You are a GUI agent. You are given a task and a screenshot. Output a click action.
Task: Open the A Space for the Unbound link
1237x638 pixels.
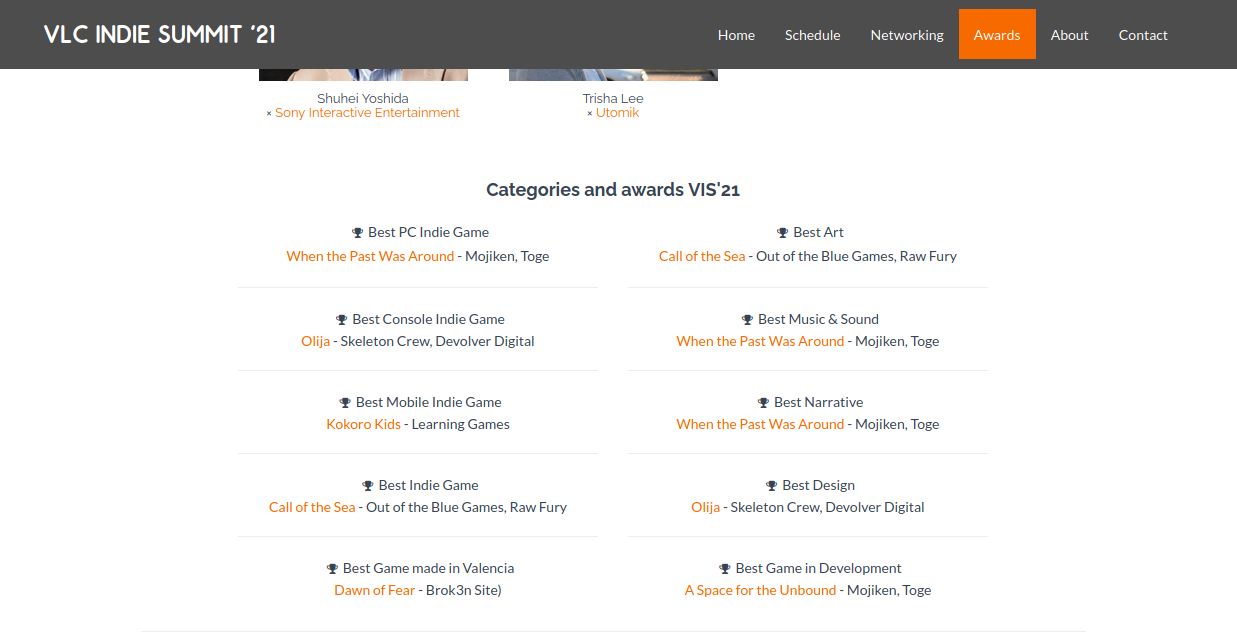click(760, 590)
